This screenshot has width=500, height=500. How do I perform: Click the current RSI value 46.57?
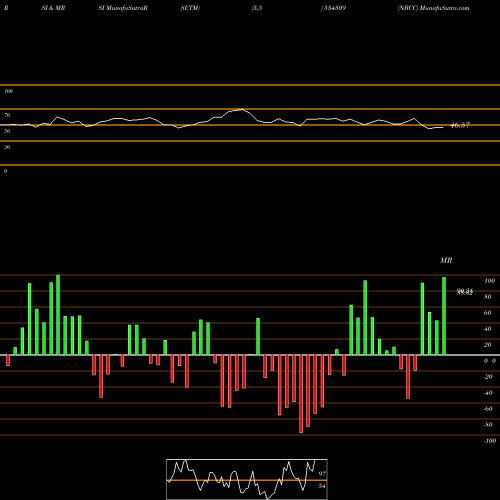coord(460,125)
